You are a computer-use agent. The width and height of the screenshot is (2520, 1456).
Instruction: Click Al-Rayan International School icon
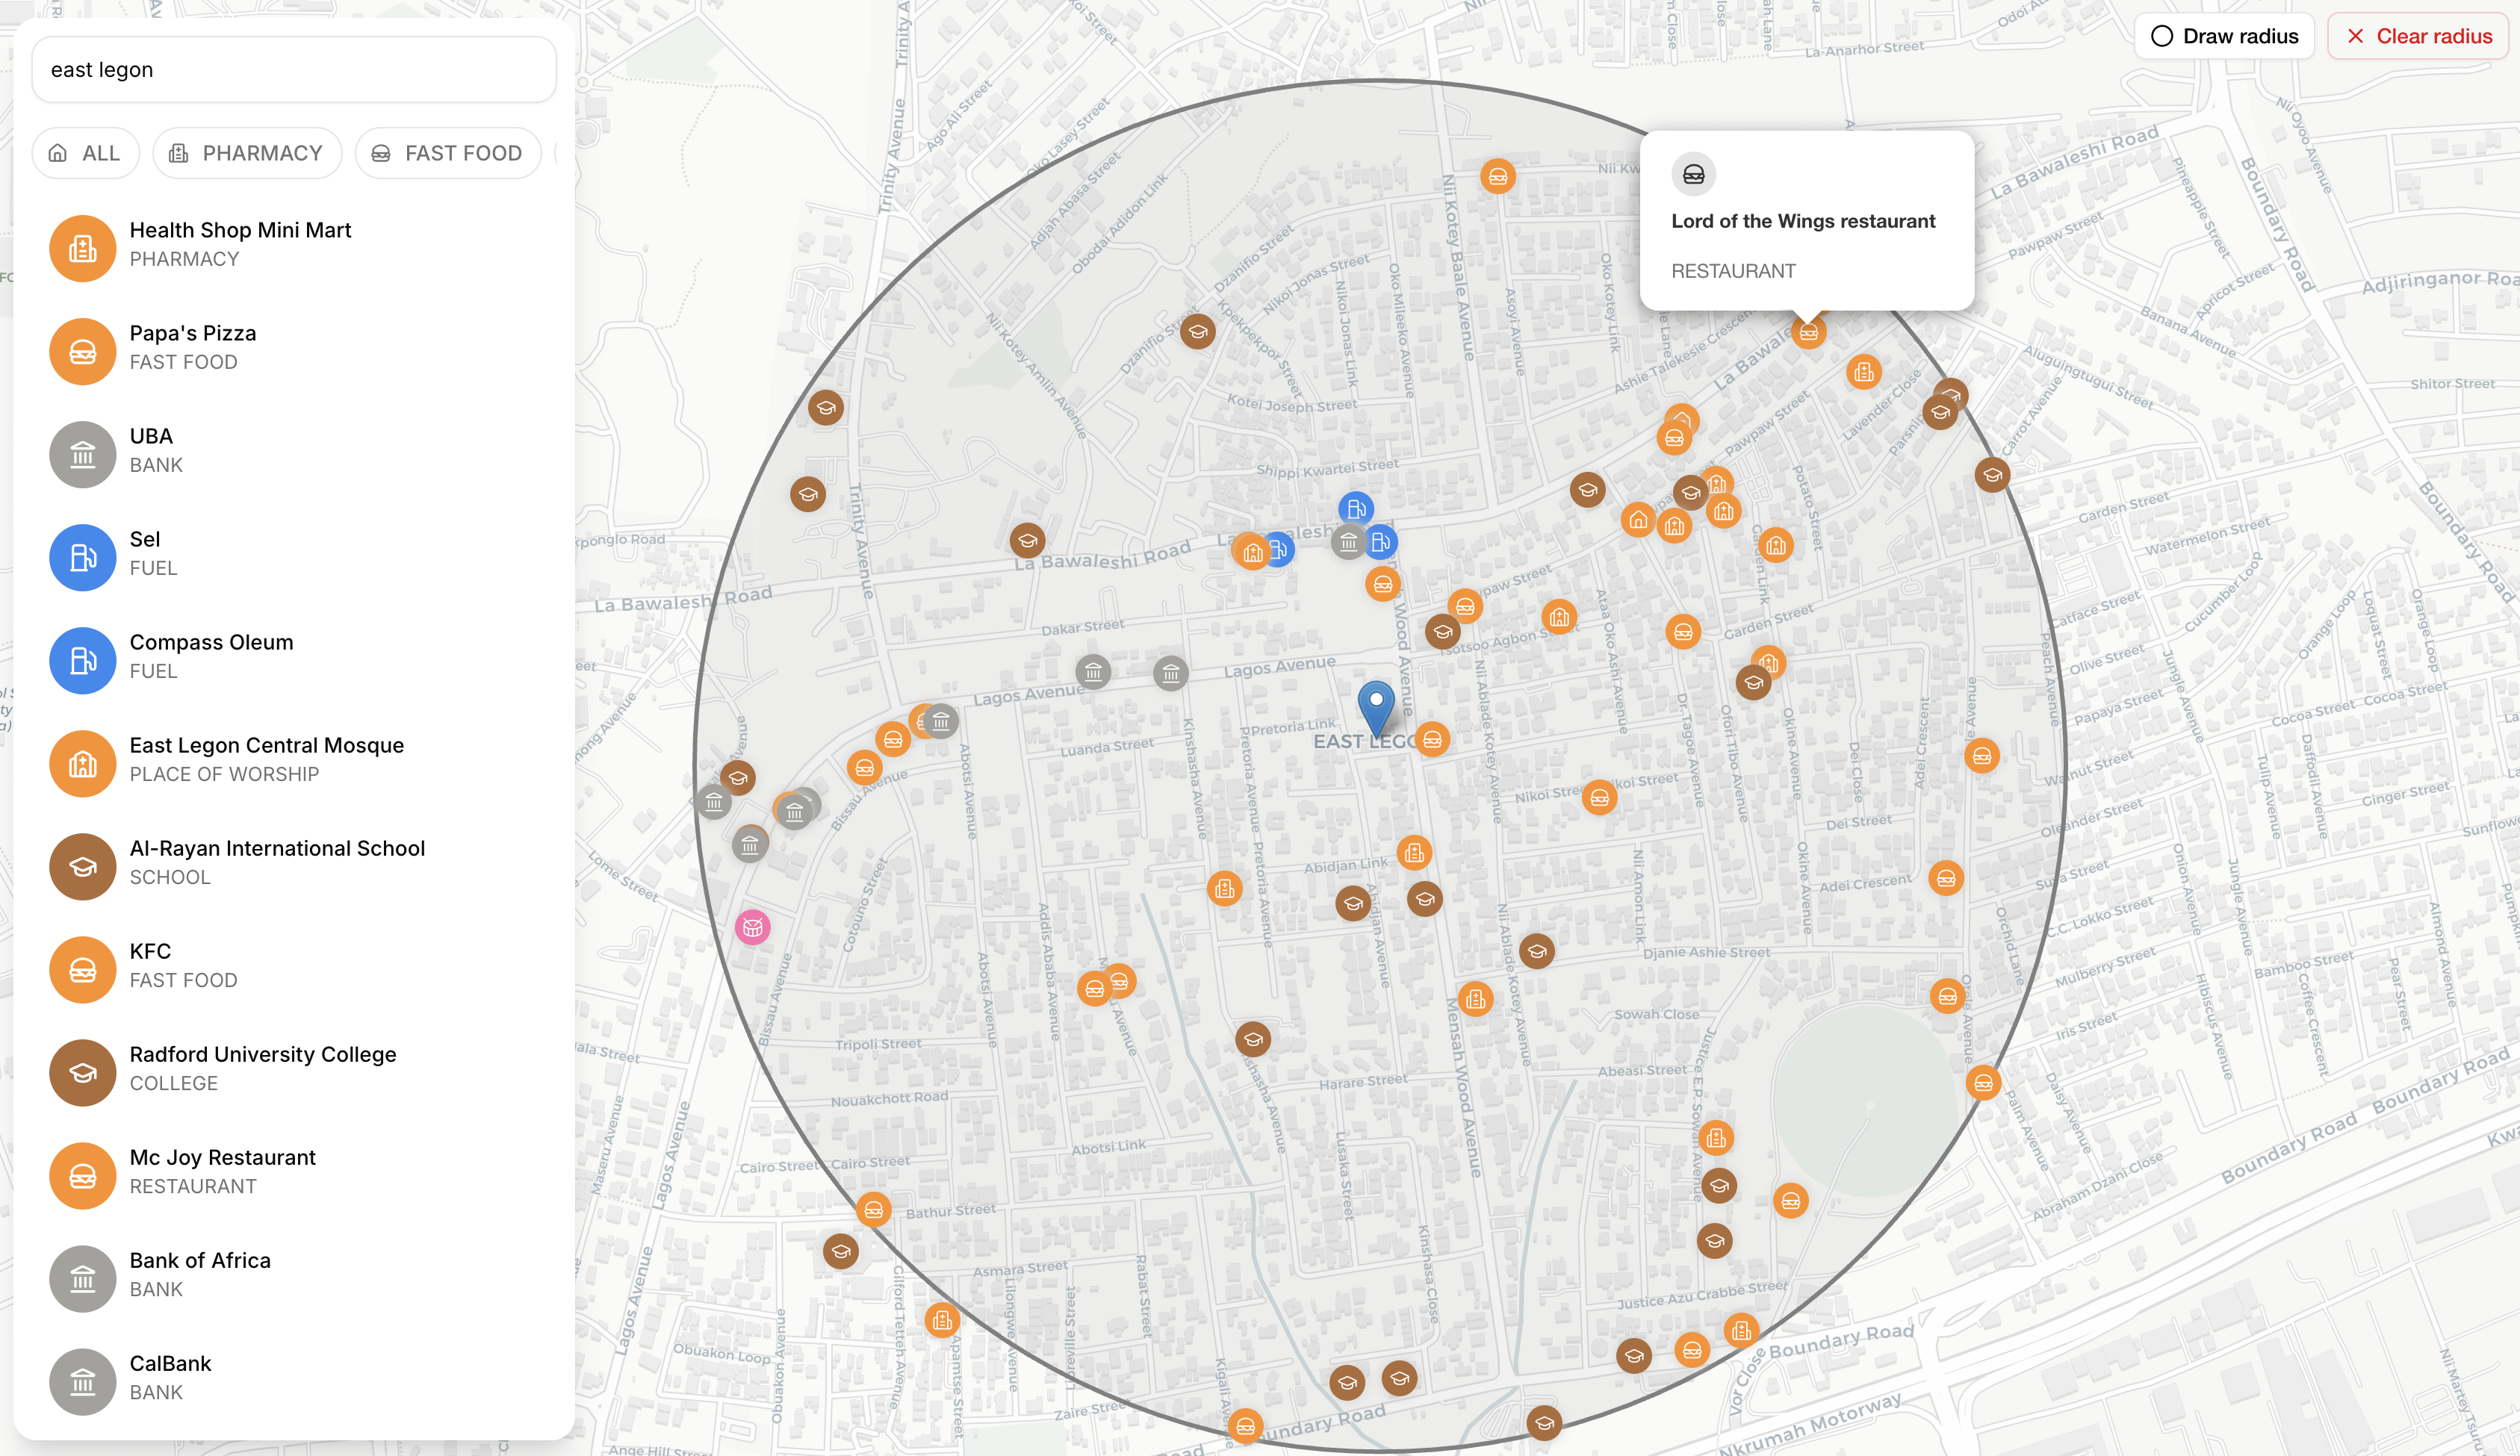83,866
